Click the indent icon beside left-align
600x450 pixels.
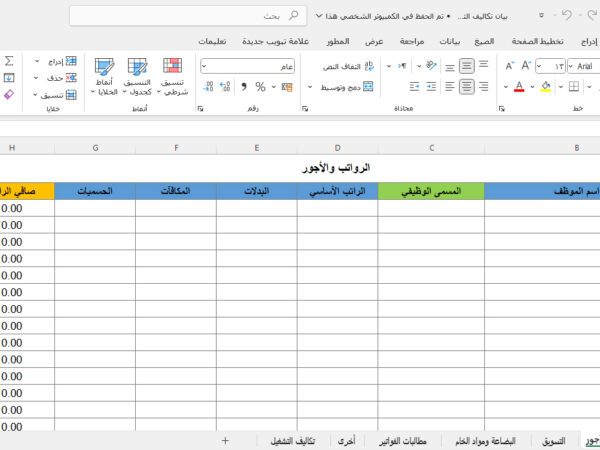pyautogui.click(x=431, y=87)
